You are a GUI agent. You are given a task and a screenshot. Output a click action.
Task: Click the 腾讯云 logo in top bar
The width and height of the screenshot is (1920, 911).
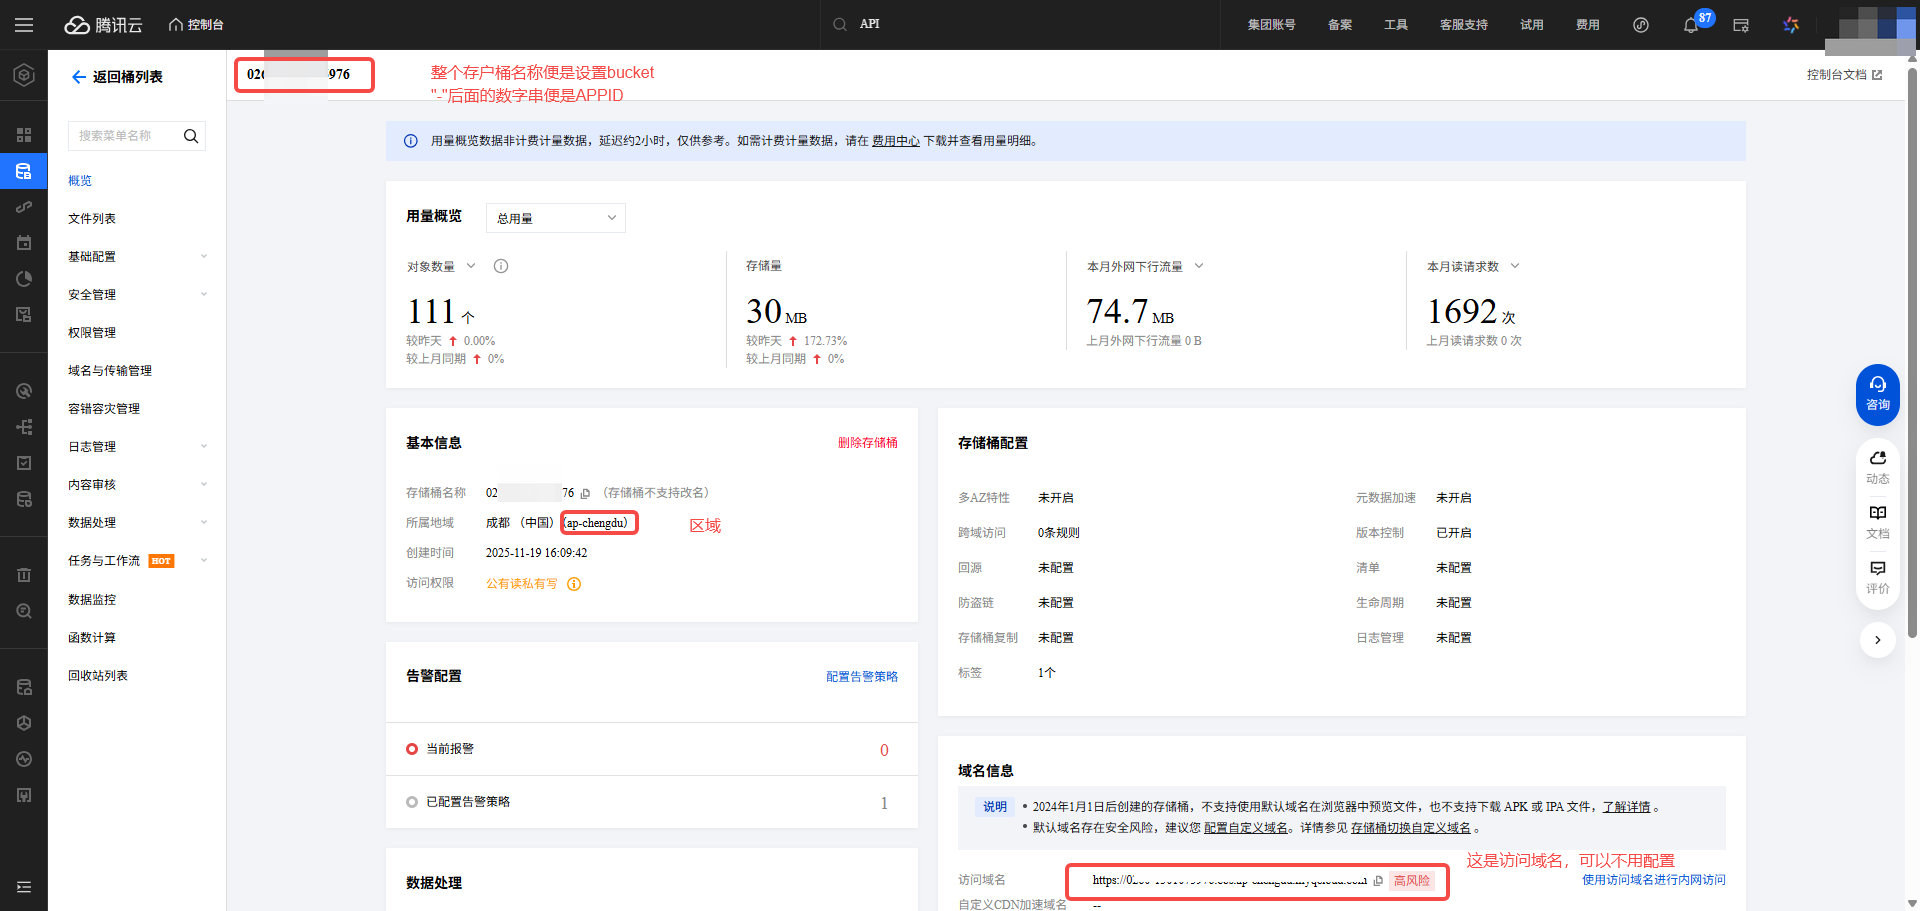point(103,25)
